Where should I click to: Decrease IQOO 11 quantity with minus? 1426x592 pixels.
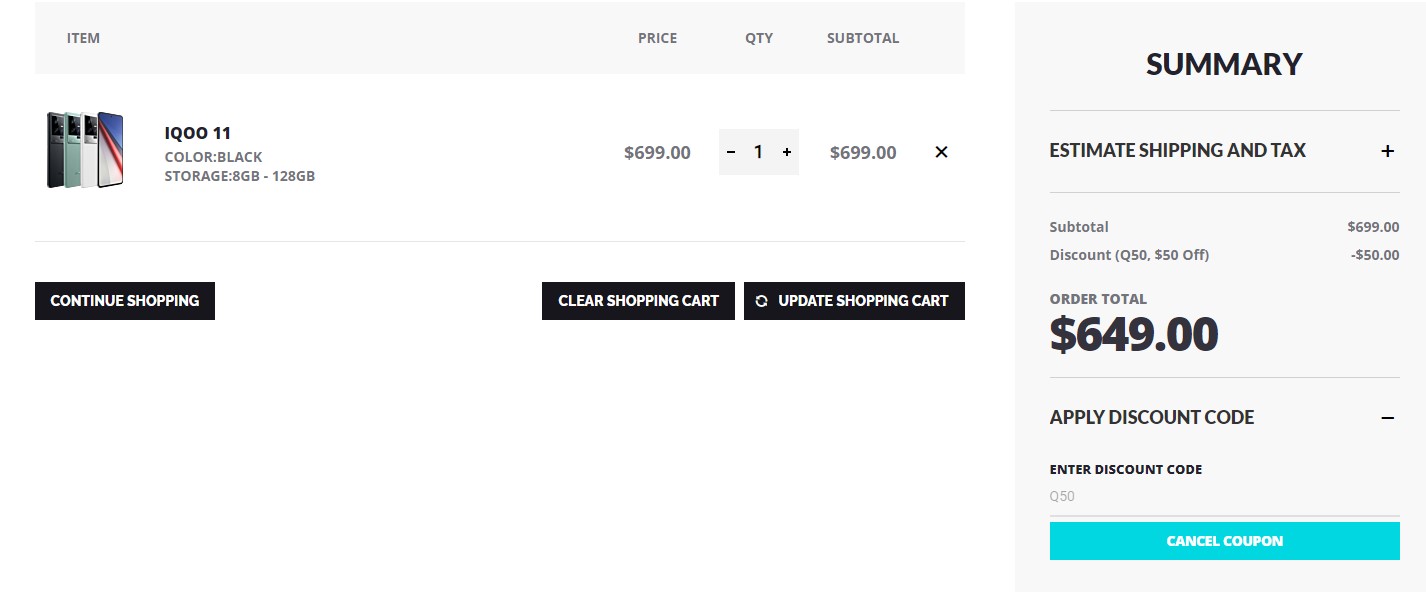731,152
